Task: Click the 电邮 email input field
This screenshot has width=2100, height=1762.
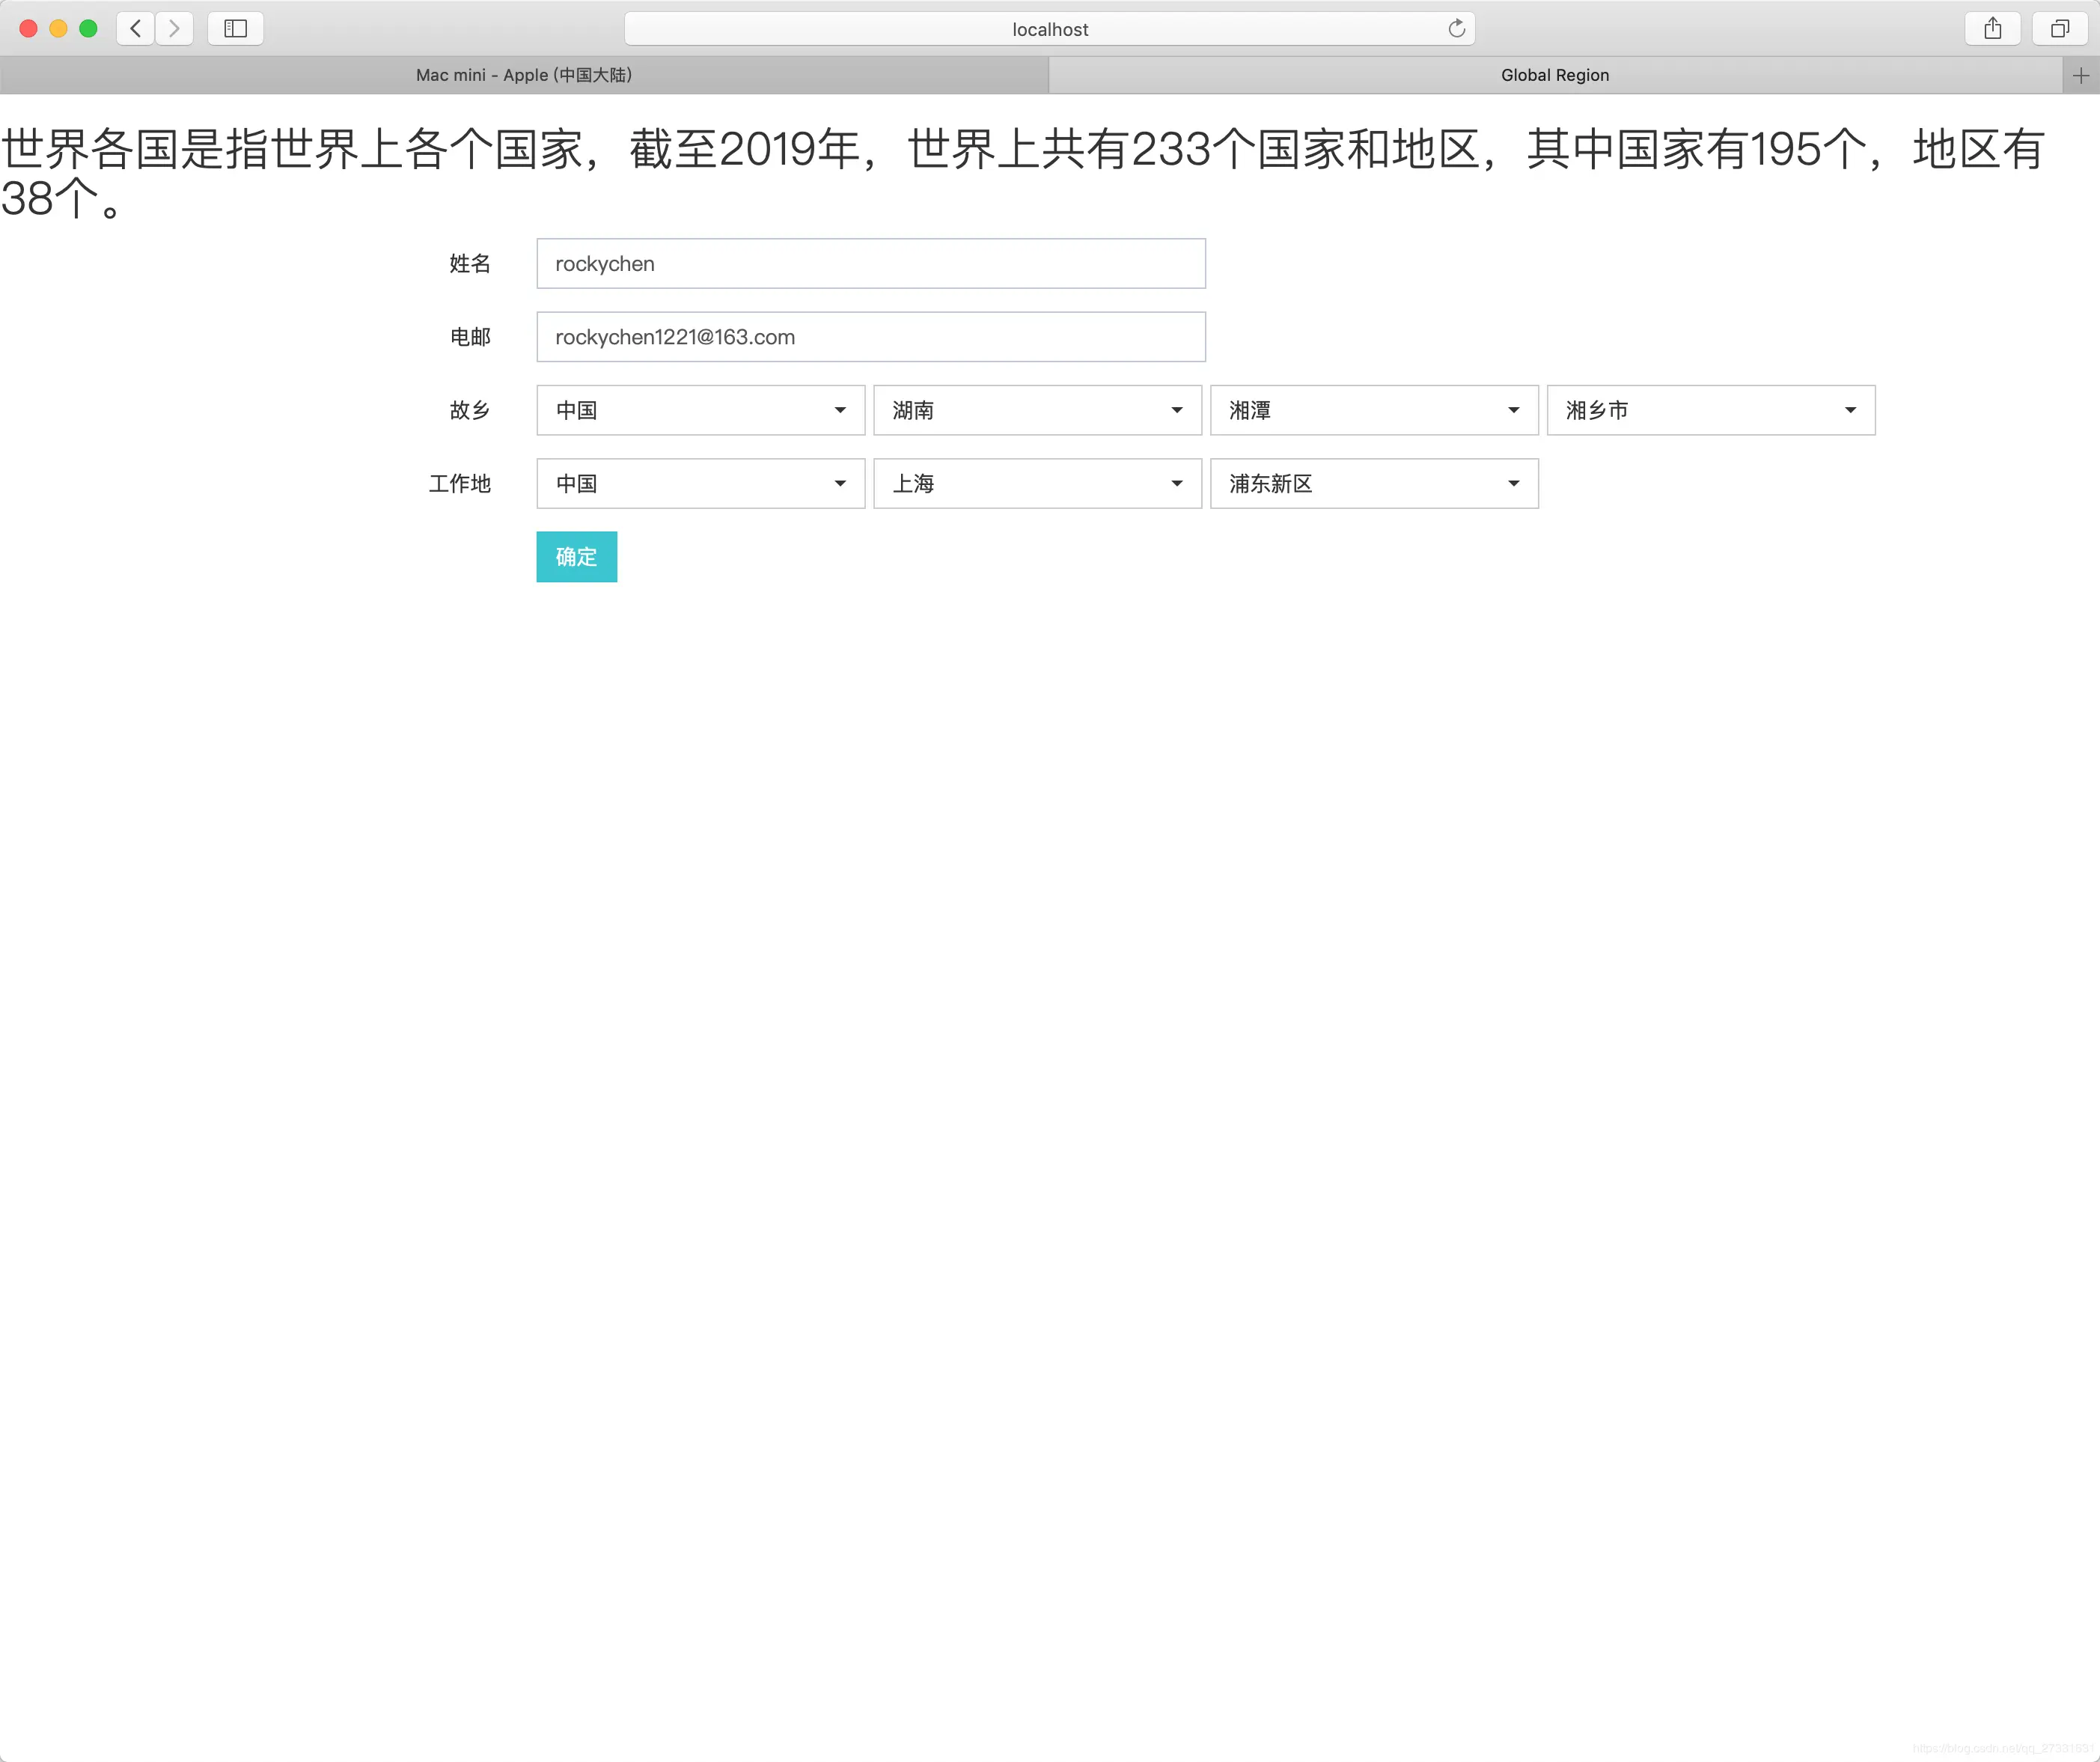Action: point(870,337)
